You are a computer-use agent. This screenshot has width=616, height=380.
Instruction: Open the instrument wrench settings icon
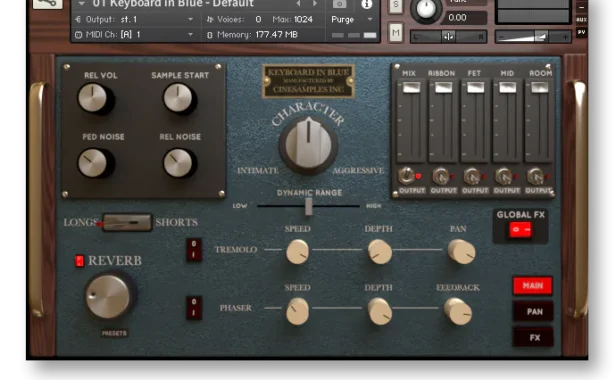47,3
